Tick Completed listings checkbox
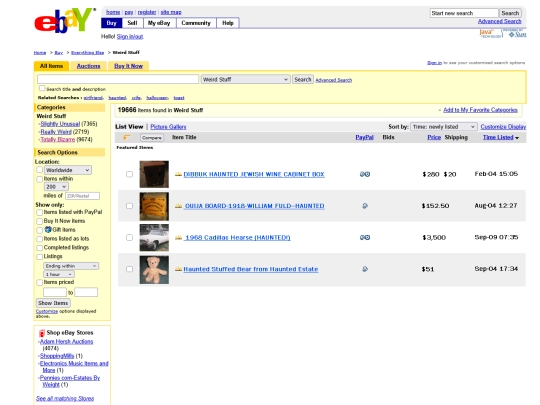 [40, 248]
